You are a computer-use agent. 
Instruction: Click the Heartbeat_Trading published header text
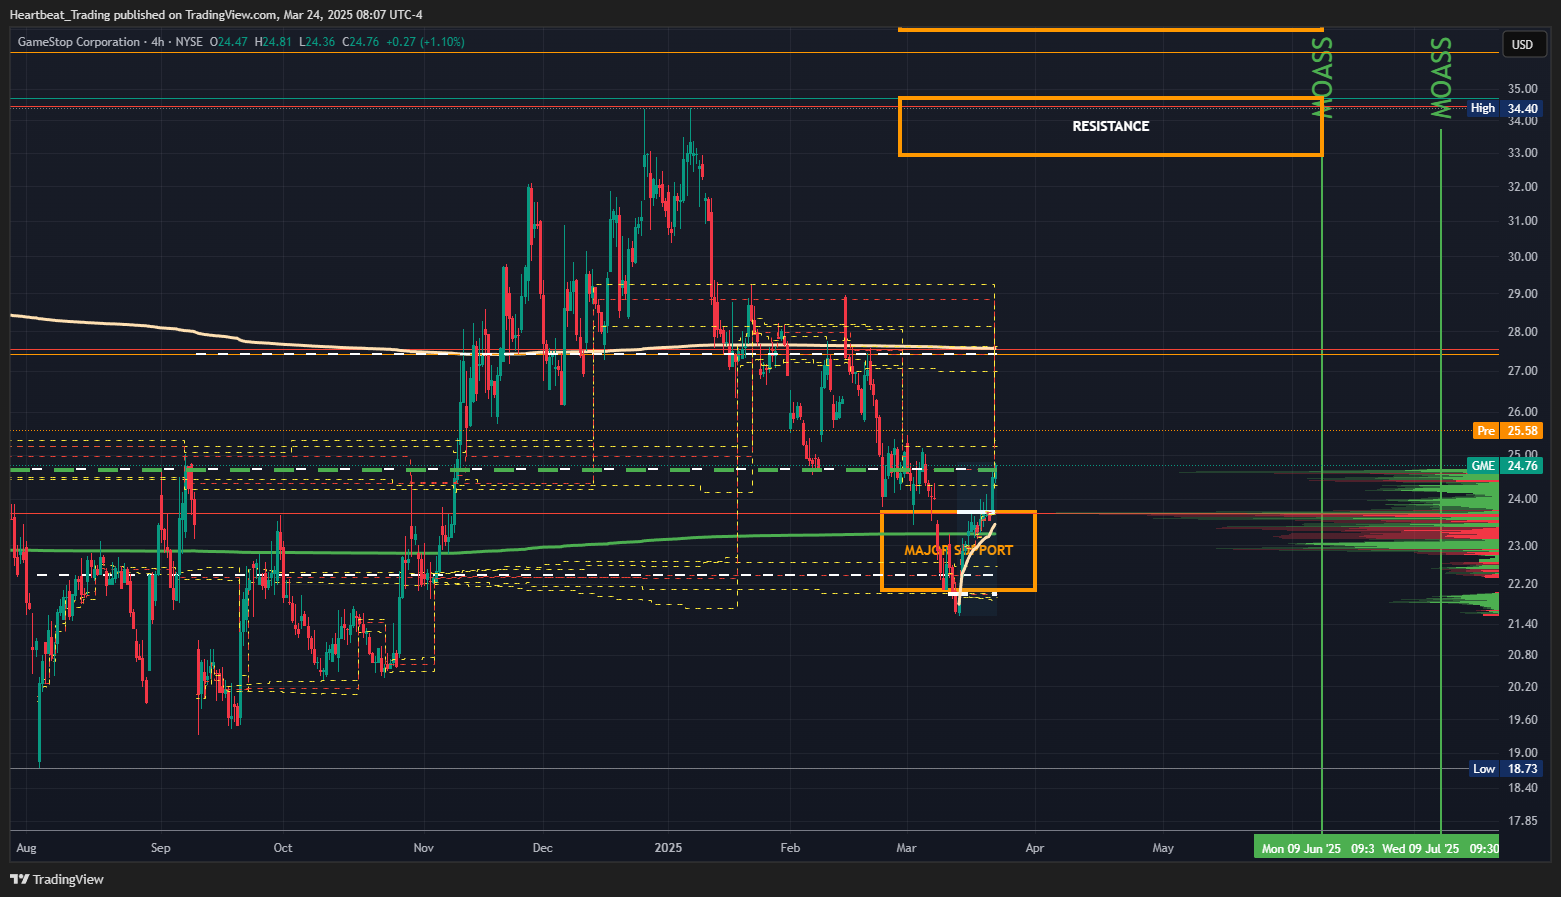pos(216,15)
